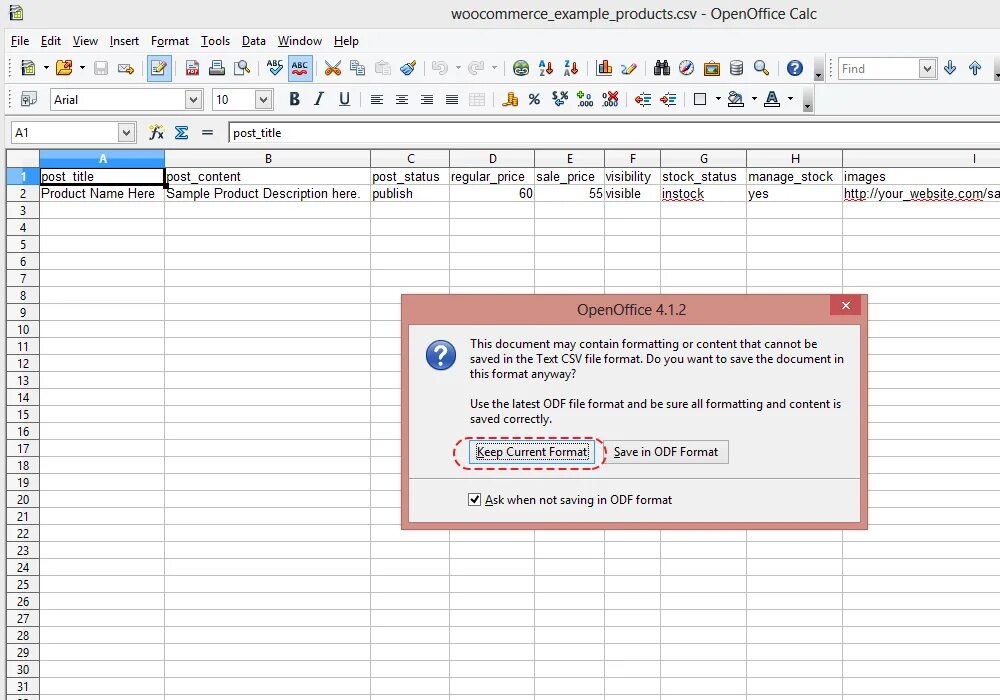
Task: Apply Background Color bucket
Action: 736,99
